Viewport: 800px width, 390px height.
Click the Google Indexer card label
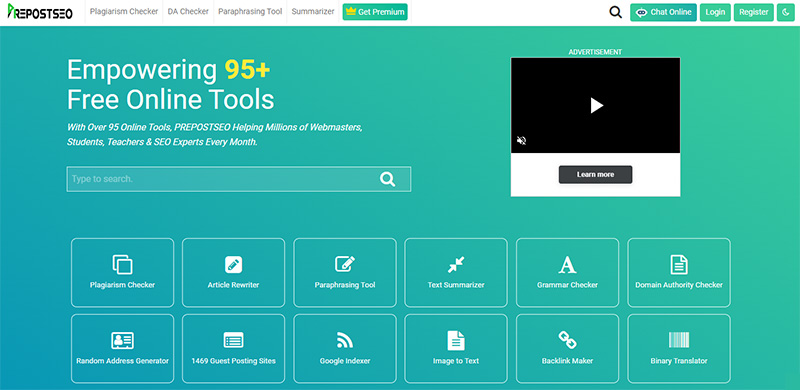point(345,361)
